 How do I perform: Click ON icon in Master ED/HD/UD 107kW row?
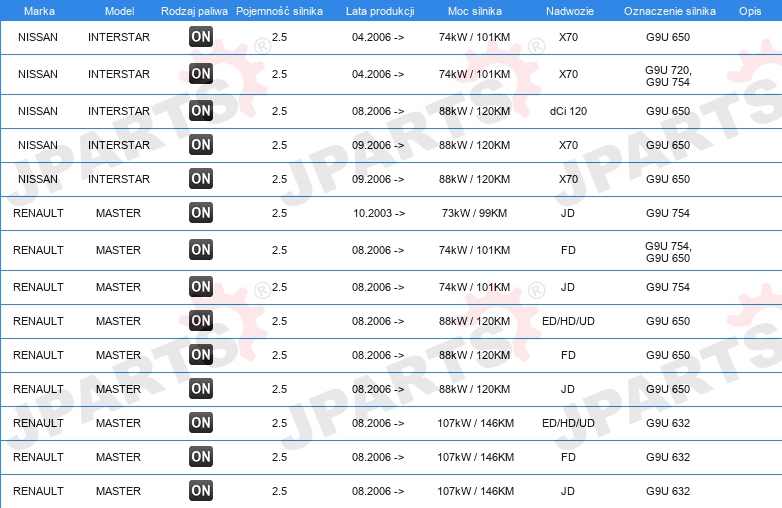click(x=200, y=422)
